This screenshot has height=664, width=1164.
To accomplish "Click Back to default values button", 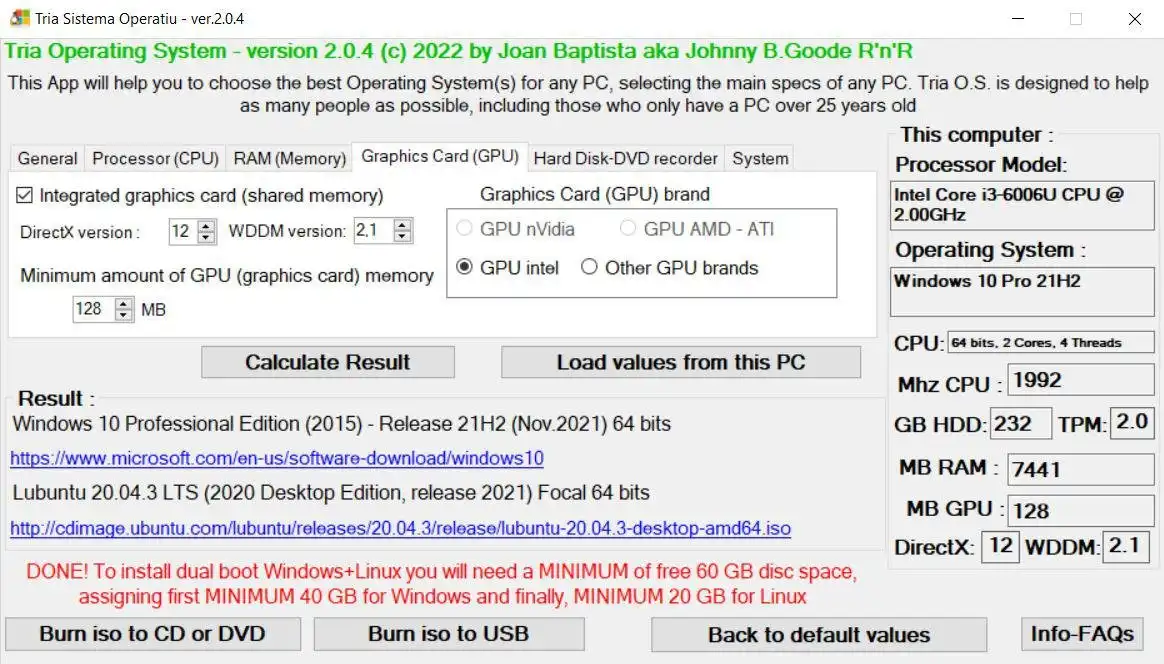I will click(819, 635).
